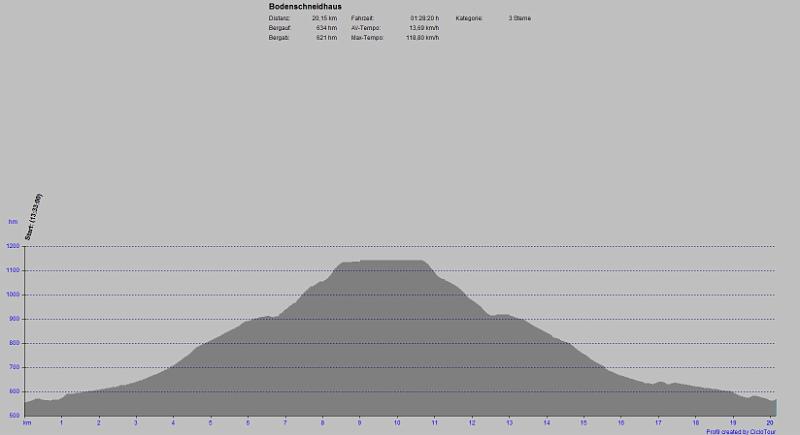Click the 1000 elevation axis label
This screenshot has height=435, width=800.
click(x=13, y=295)
